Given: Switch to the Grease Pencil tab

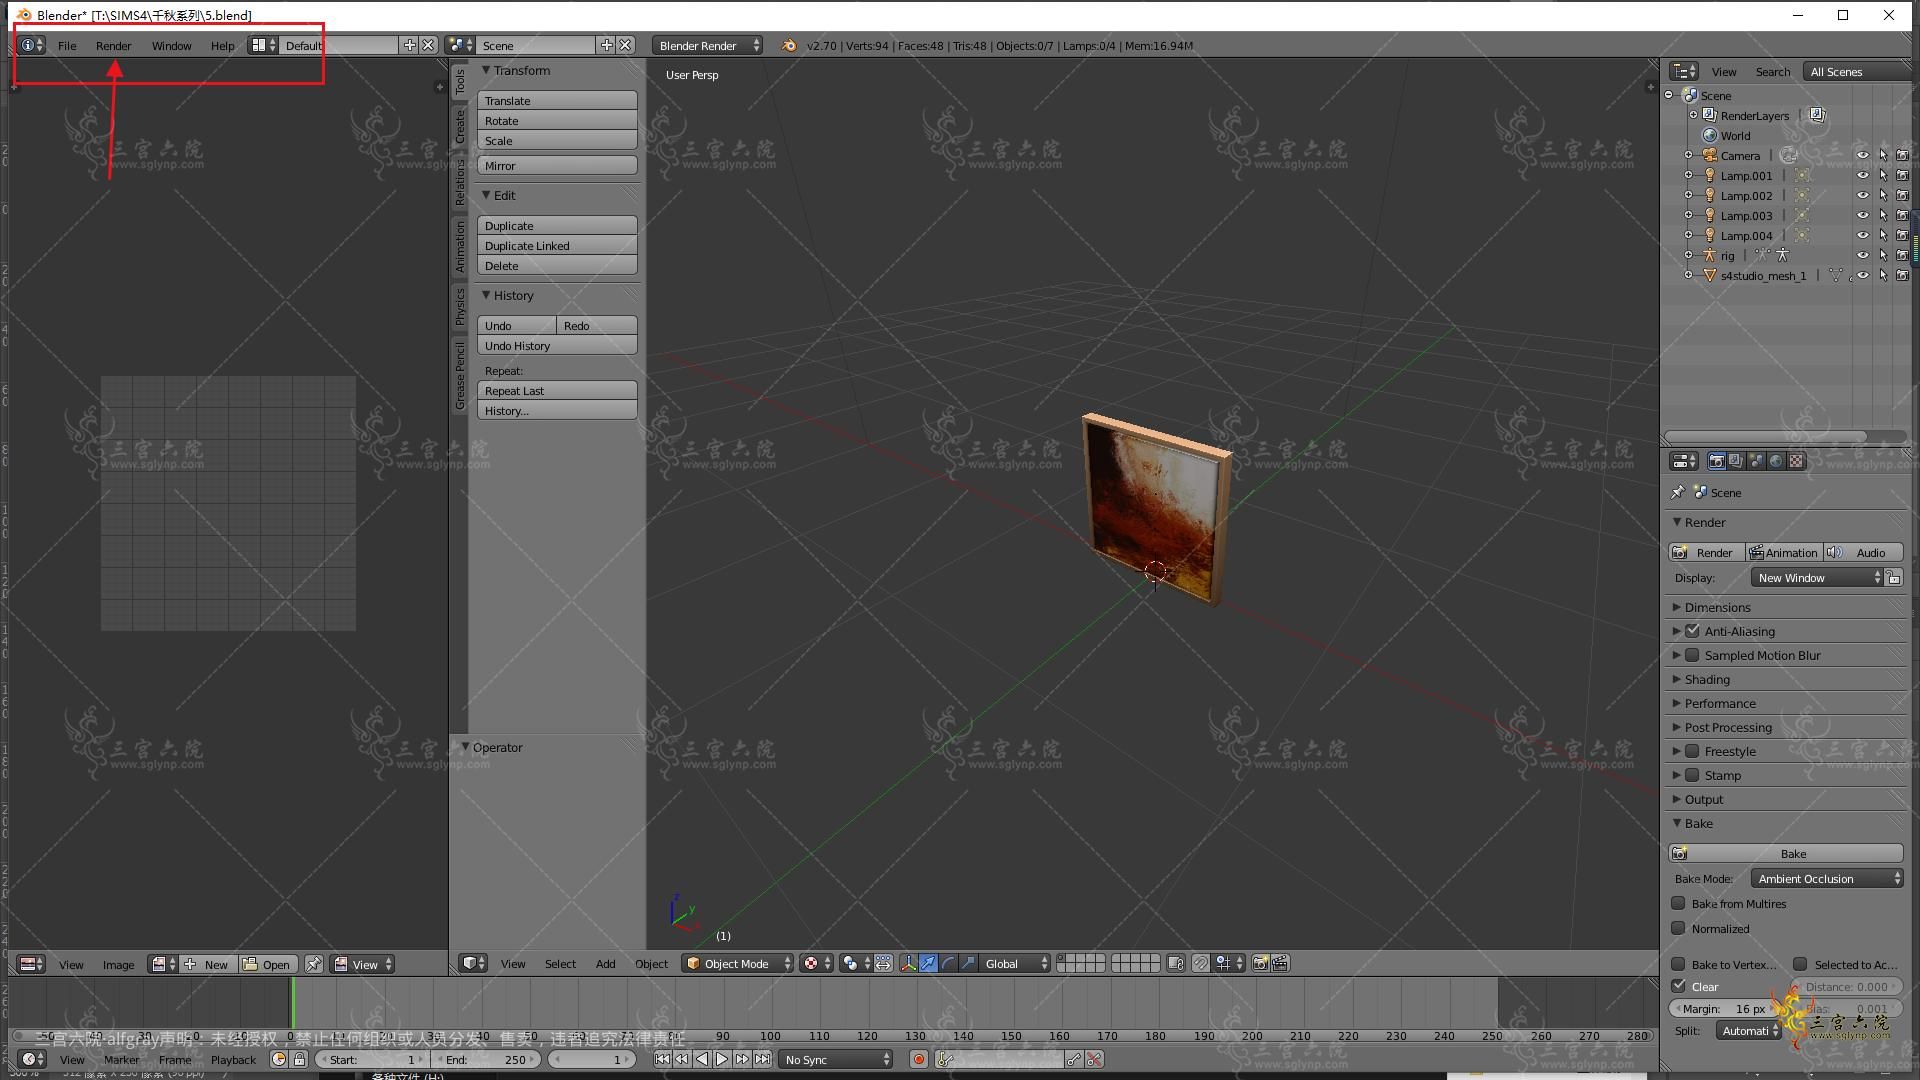Looking at the screenshot, I should point(460,375).
